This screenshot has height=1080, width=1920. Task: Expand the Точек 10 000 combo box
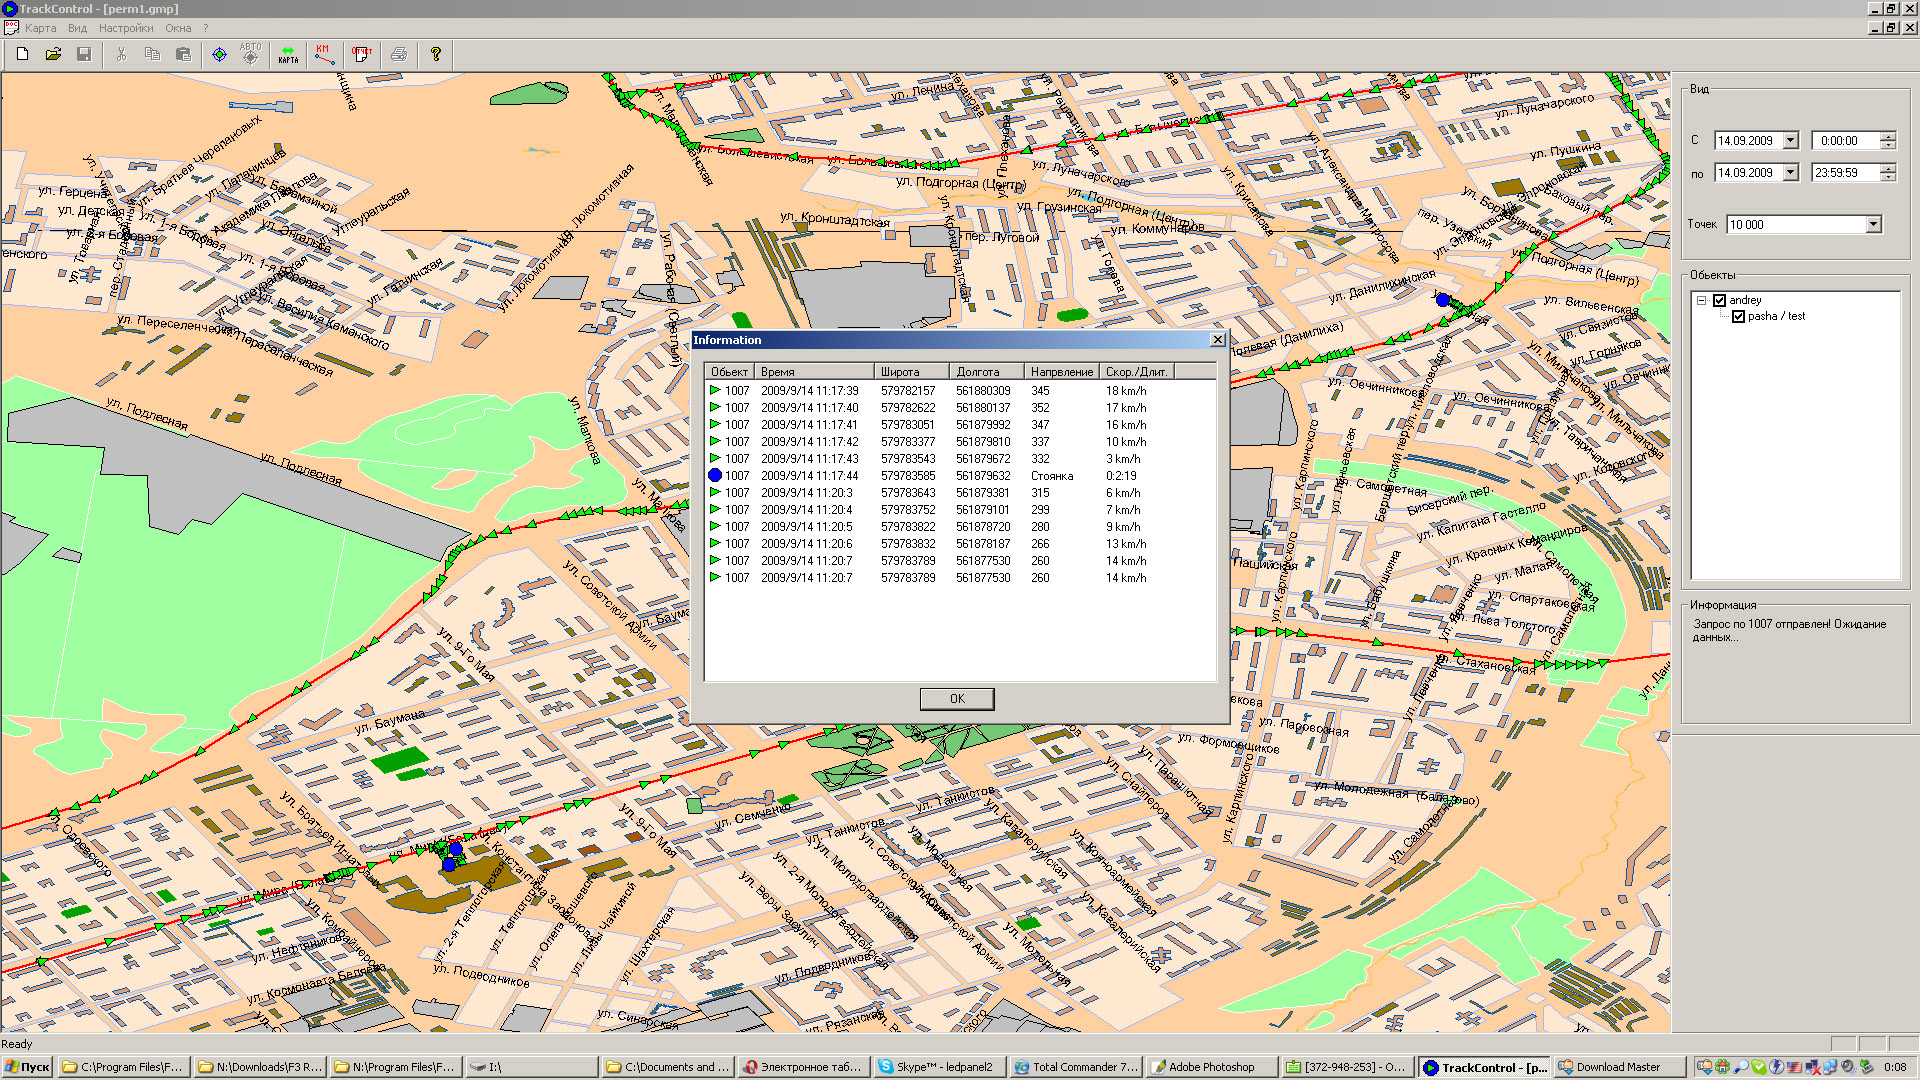click(1873, 225)
